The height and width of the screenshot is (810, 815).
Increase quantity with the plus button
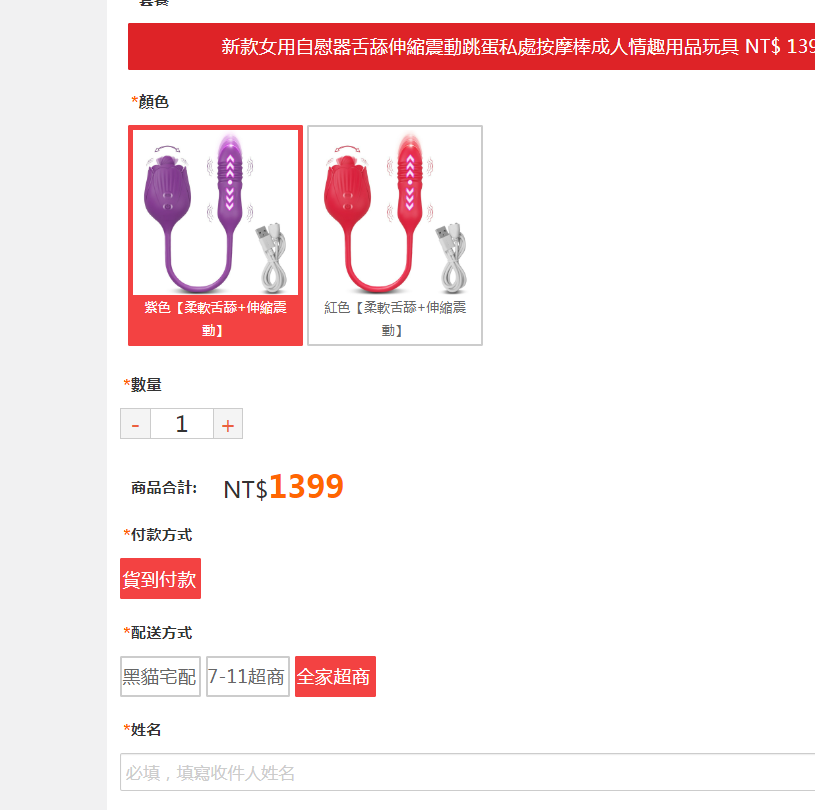228,424
